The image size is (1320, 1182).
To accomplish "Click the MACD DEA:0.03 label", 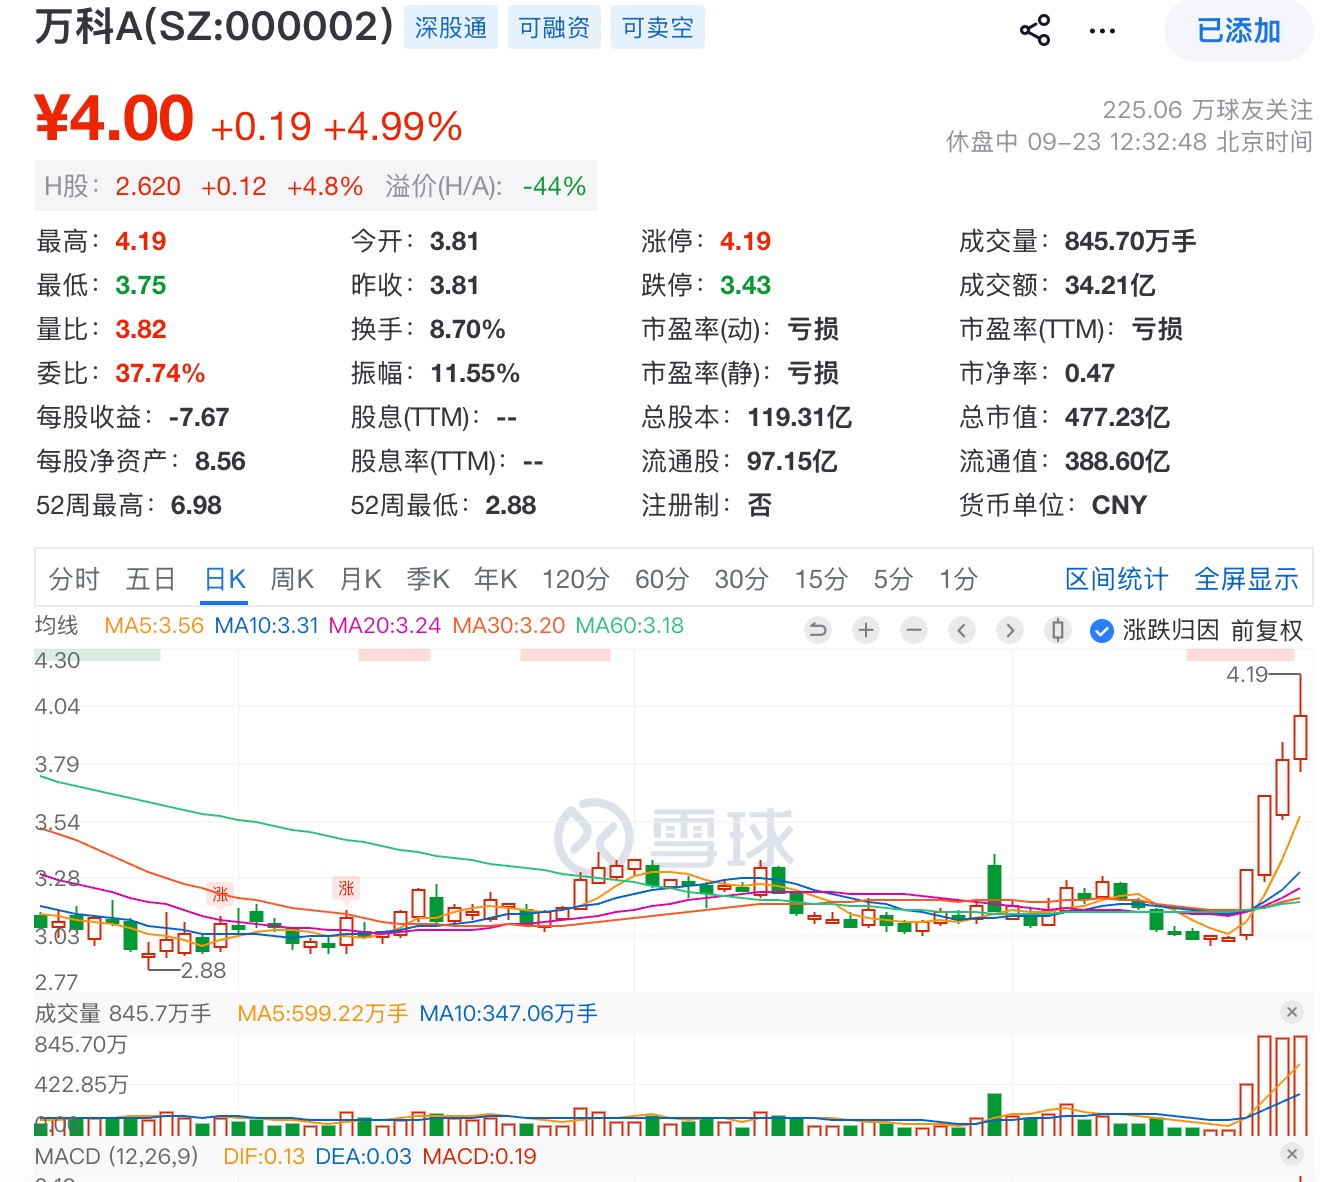I will tap(363, 1156).
